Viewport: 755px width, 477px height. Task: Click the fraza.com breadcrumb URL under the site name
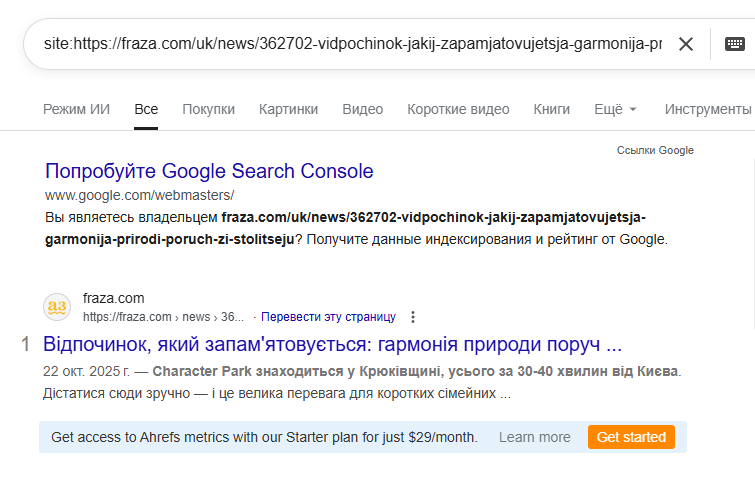(x=163, y=317)
